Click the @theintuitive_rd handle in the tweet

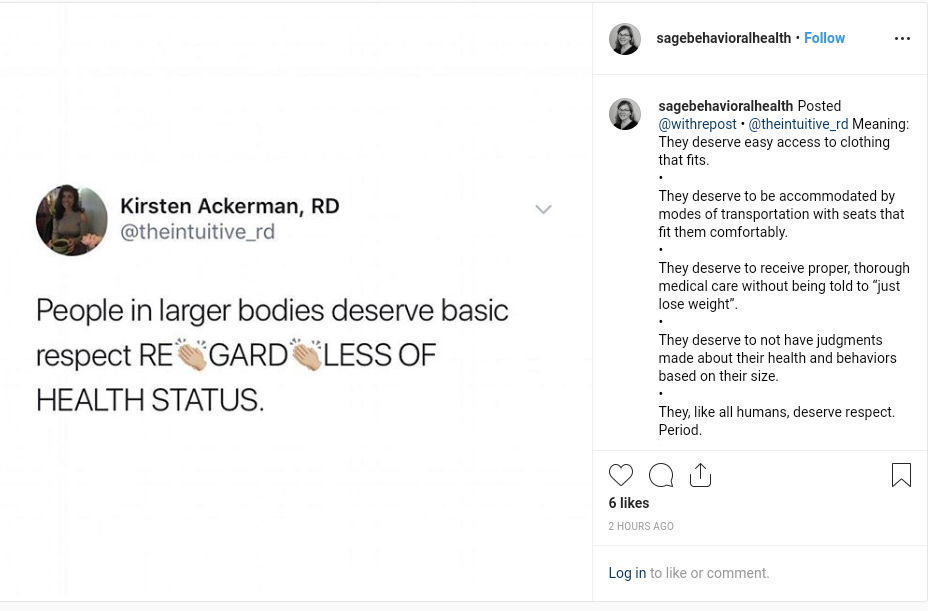197,232
